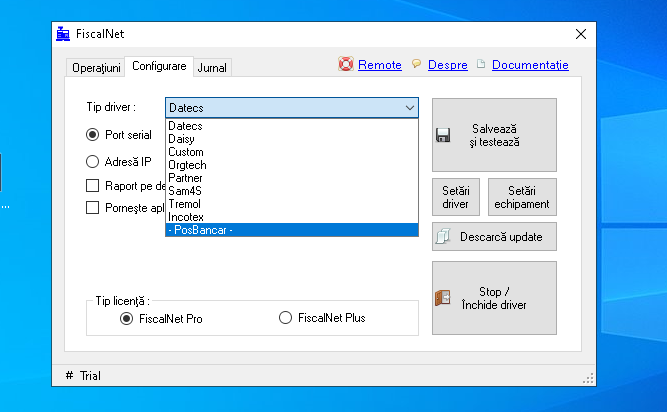667x412 pixels.
Task: Pick Daisy from the driver list
Action: [292, 139]
